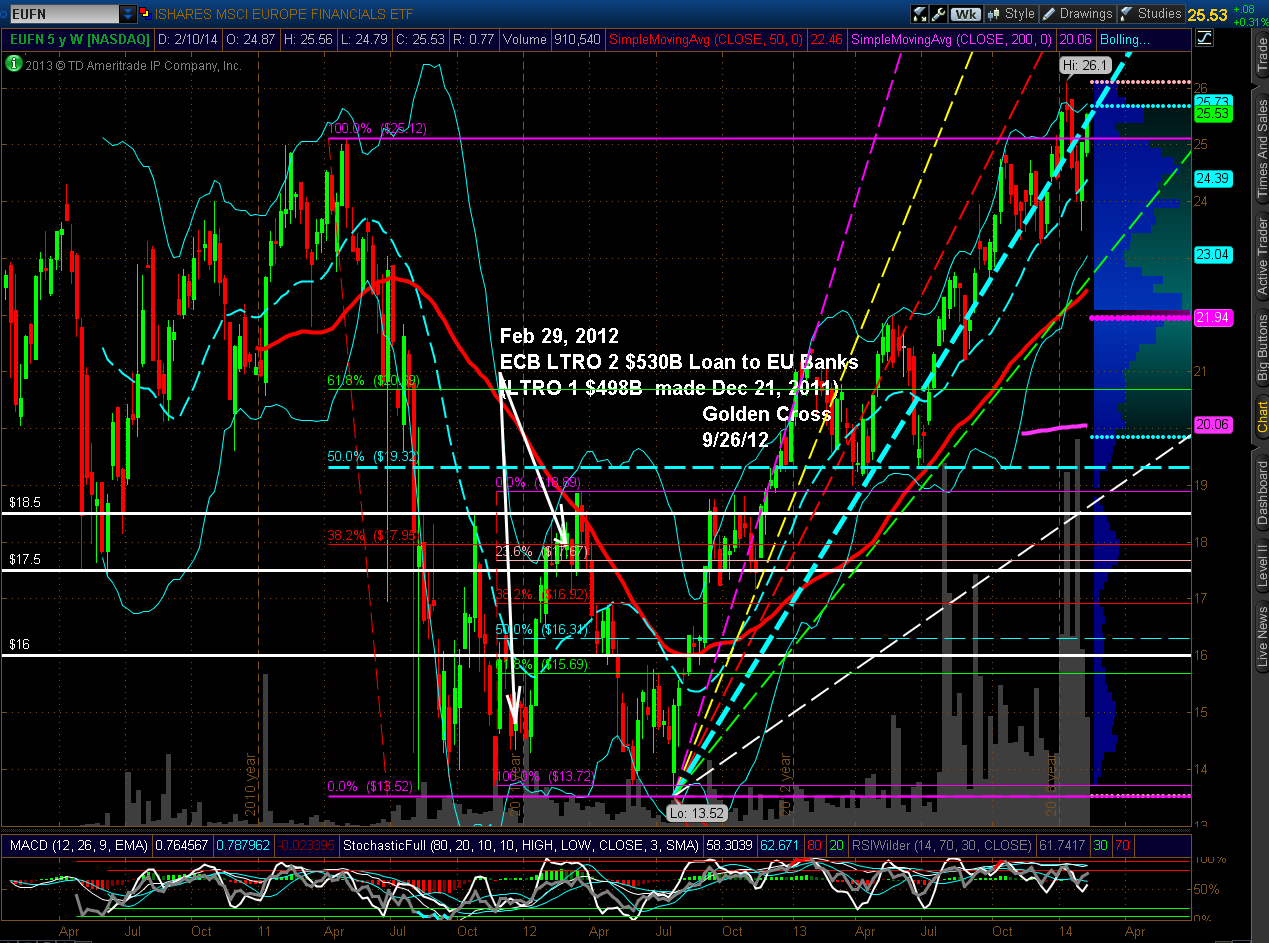Image resolution: width=1269 pixels, height=943 pixels.
Task: Click the candlestick Style icon button
Action: click(1012, 14)
